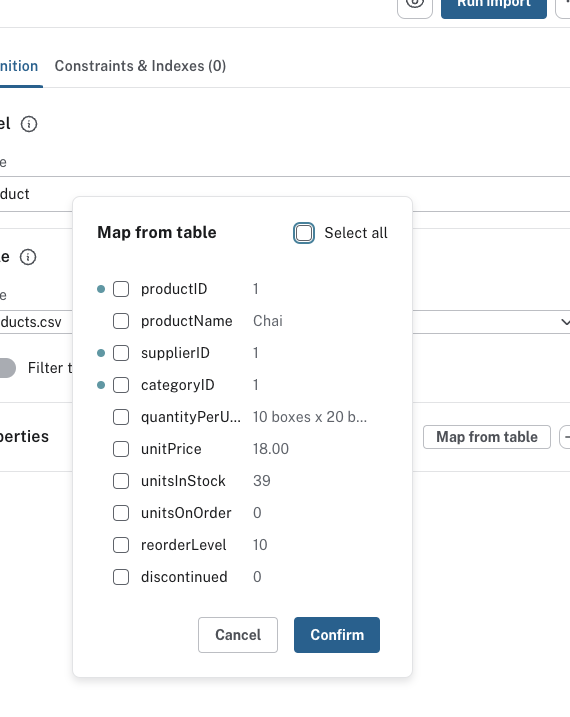Image resolution: width=570 pixels, height=717 pixels.
Task: Click the label name input field
Action: coord(285,194)
